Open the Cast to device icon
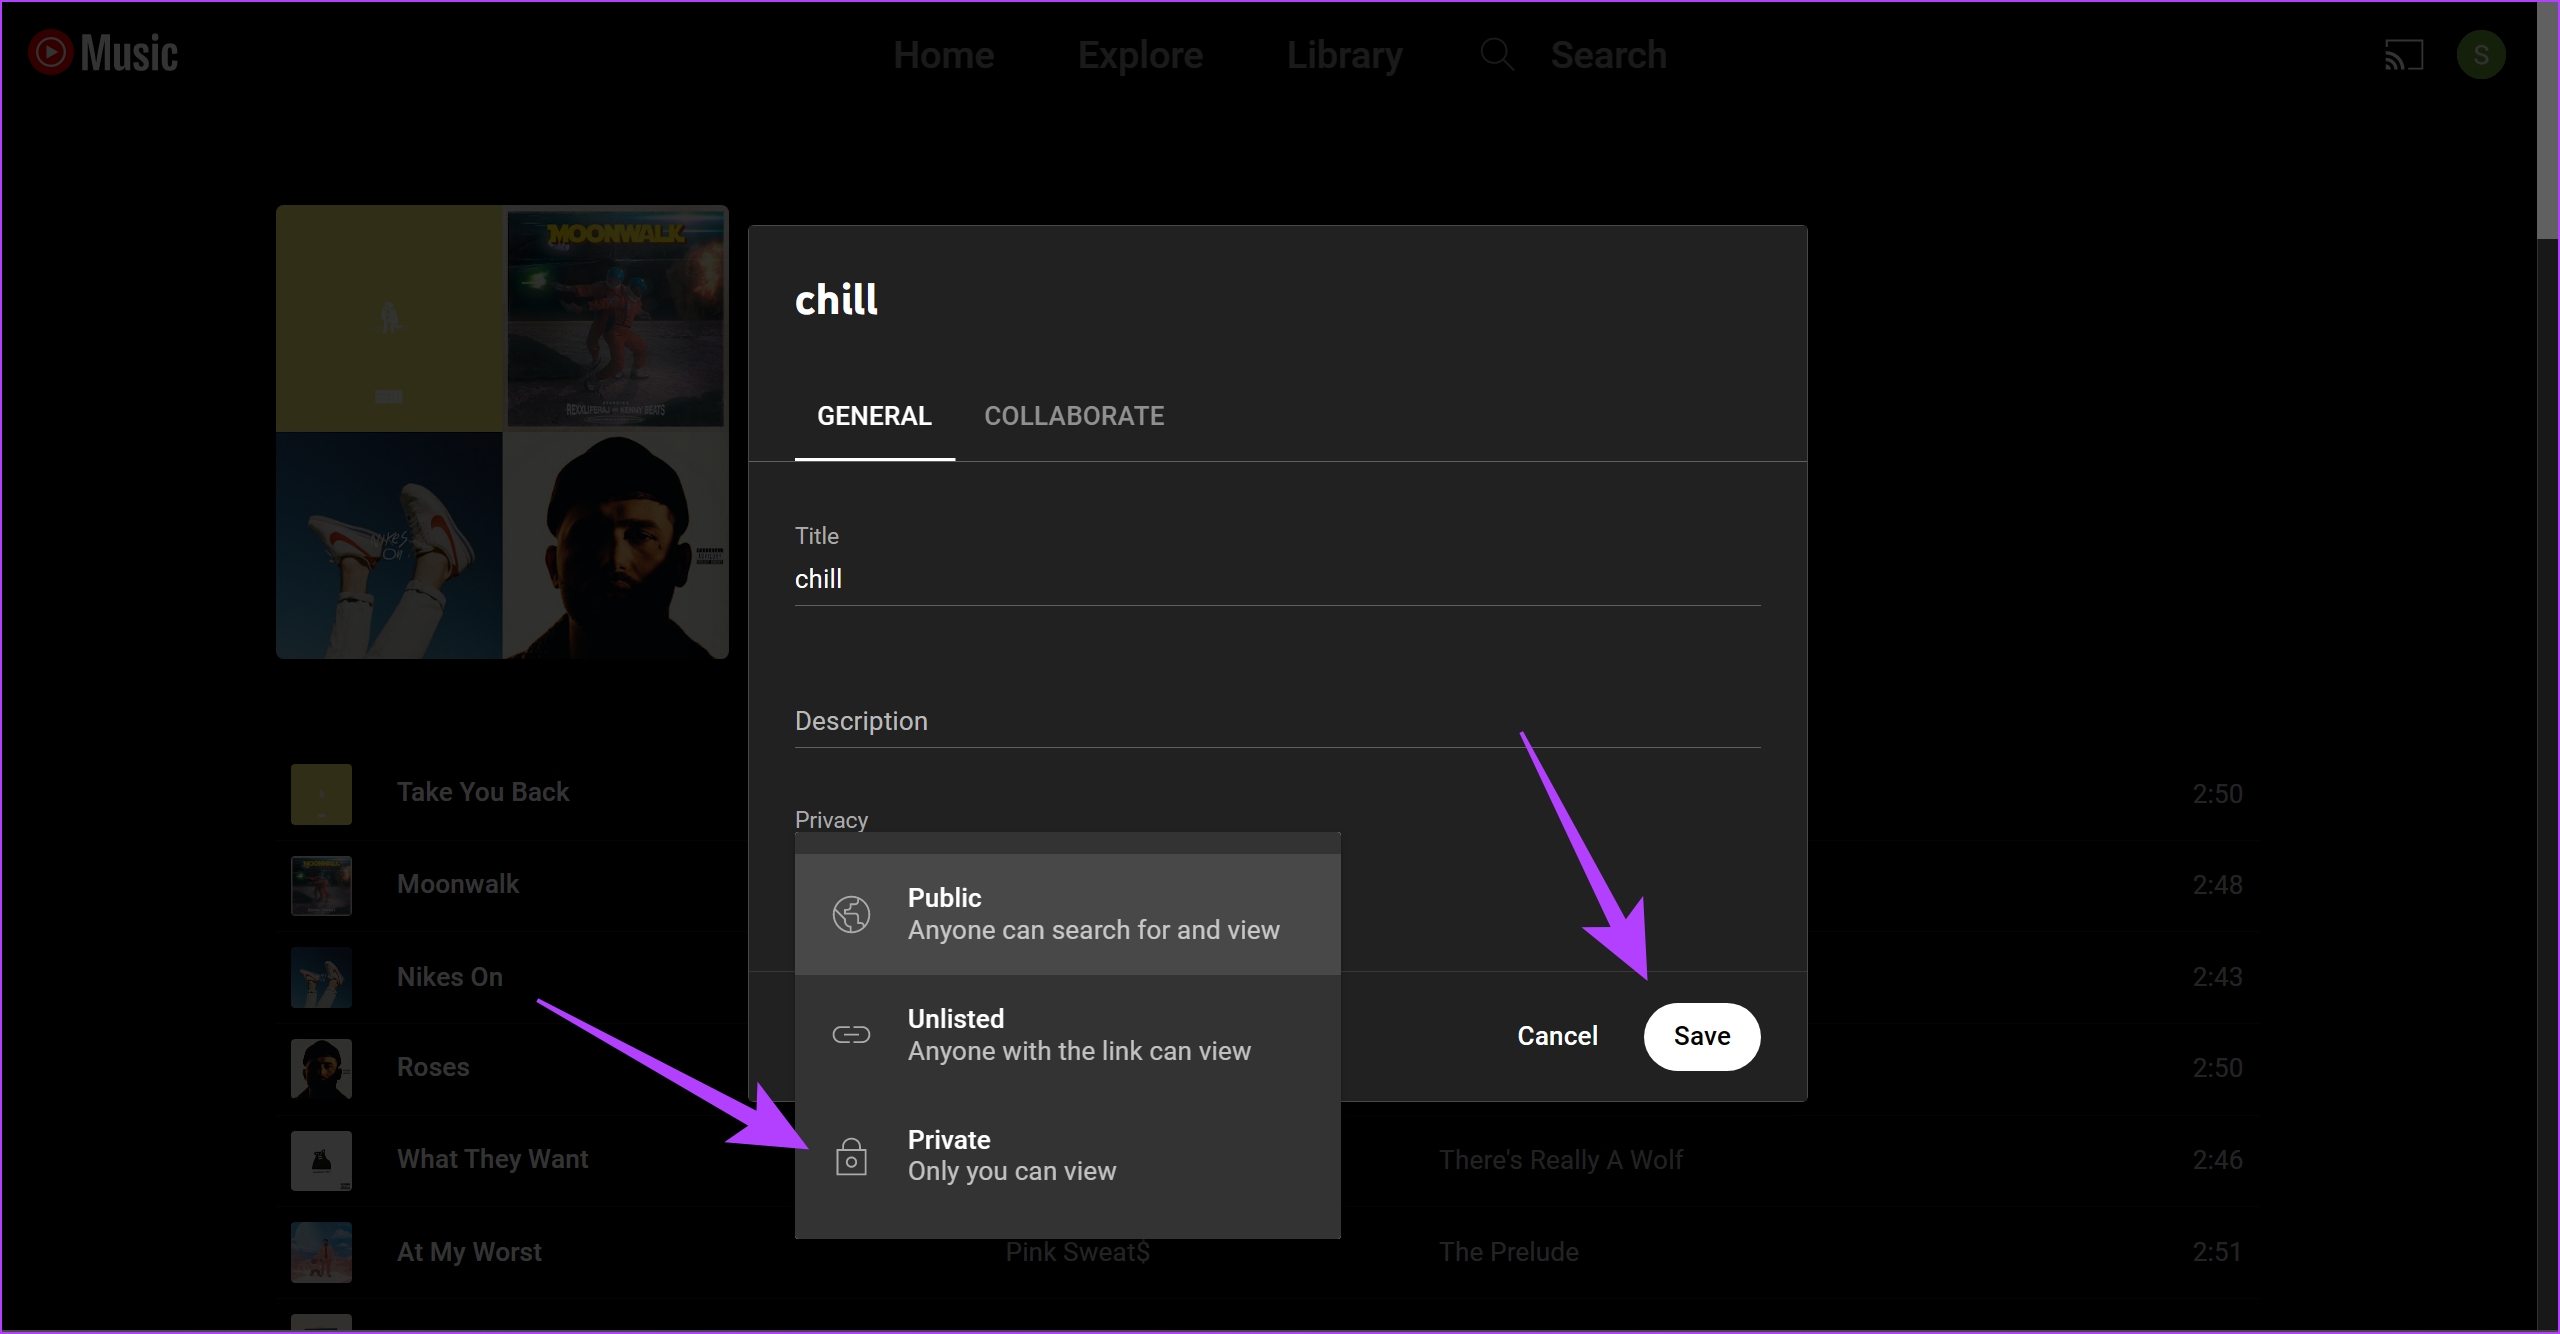The width and height of the screenshot is (2560, 1334). (x=2403, y=55)
